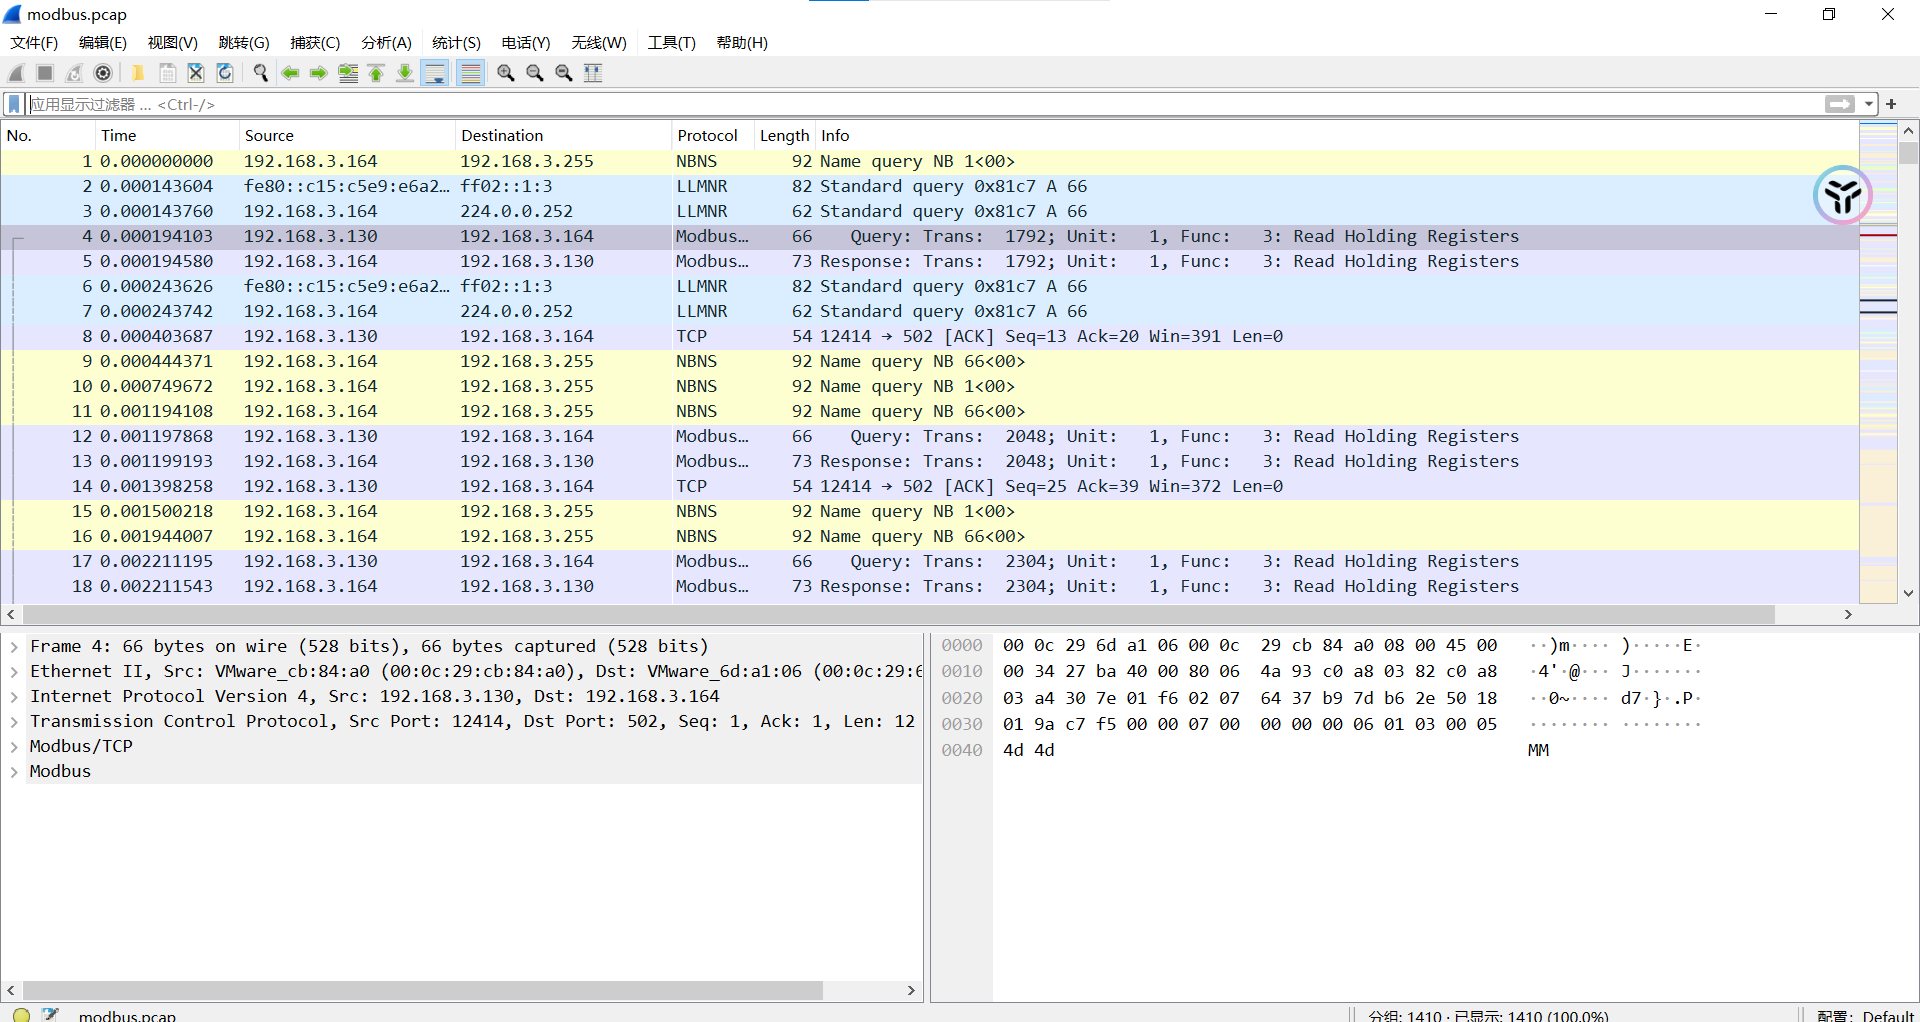
Task: Close the current capture file
Action: point(196,73)
